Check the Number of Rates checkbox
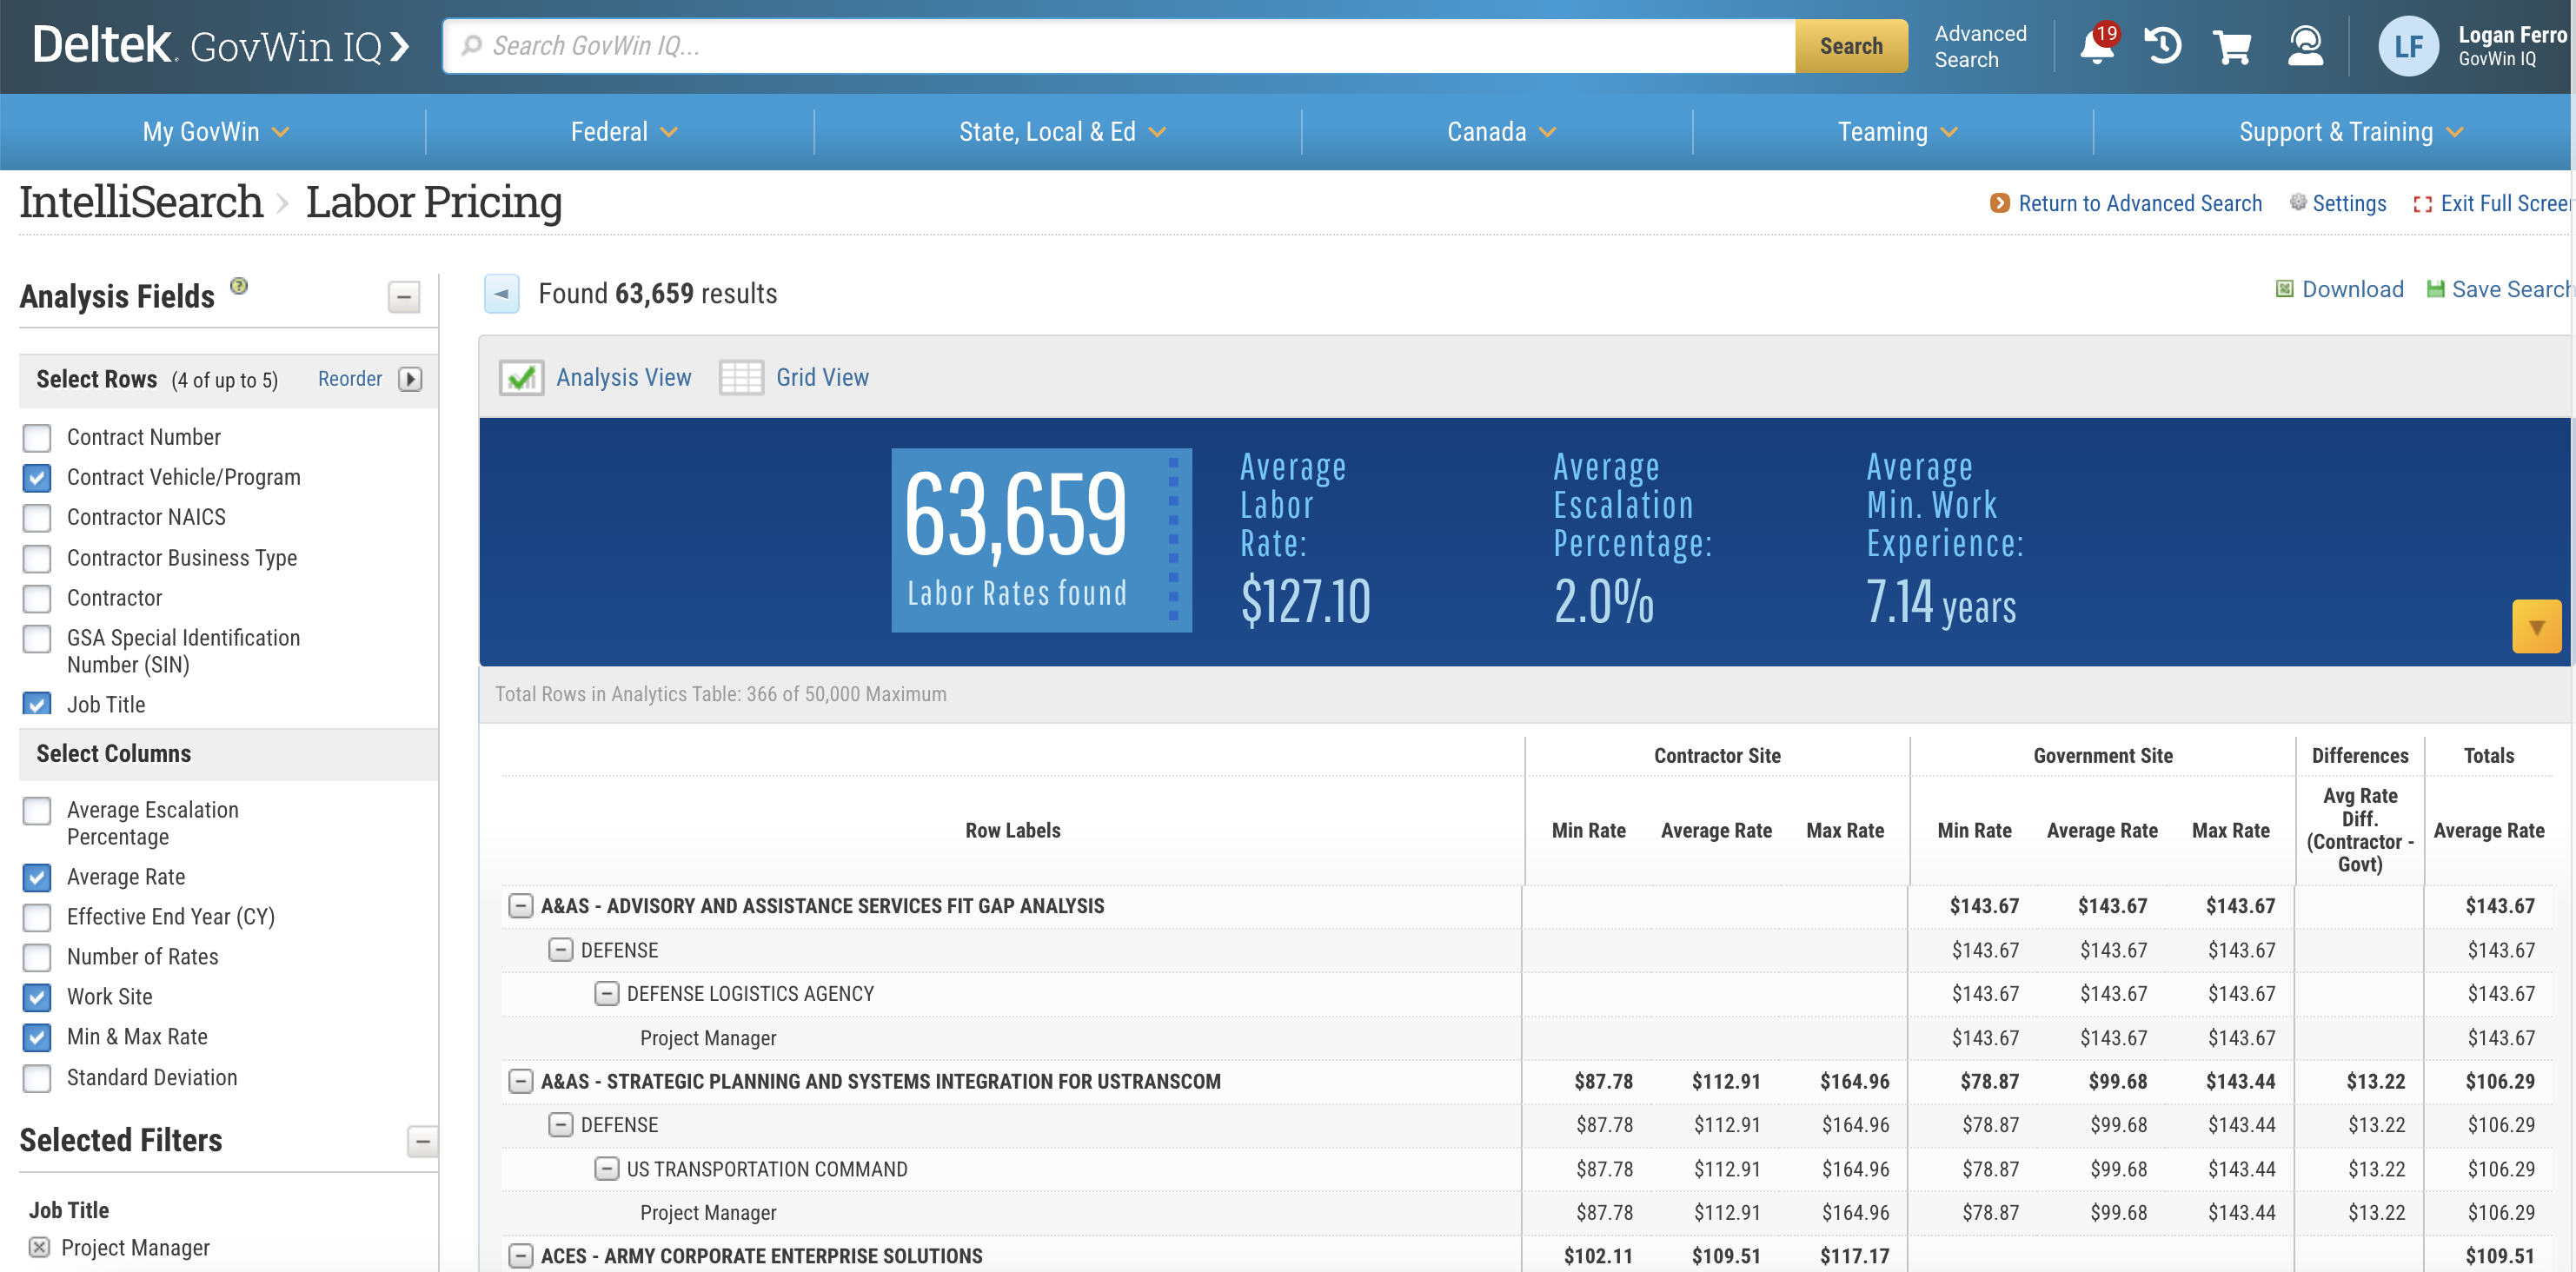Image resolution: width=2576 pixels, height=1272 pixels. [x=37, y=957]
